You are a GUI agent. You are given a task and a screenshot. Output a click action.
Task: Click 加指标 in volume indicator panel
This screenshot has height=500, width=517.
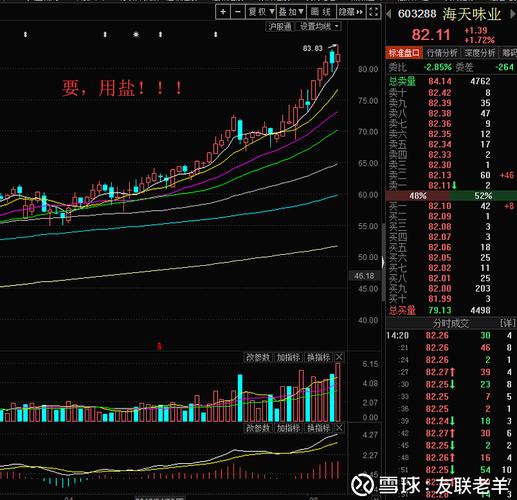[x=288, y=357]
